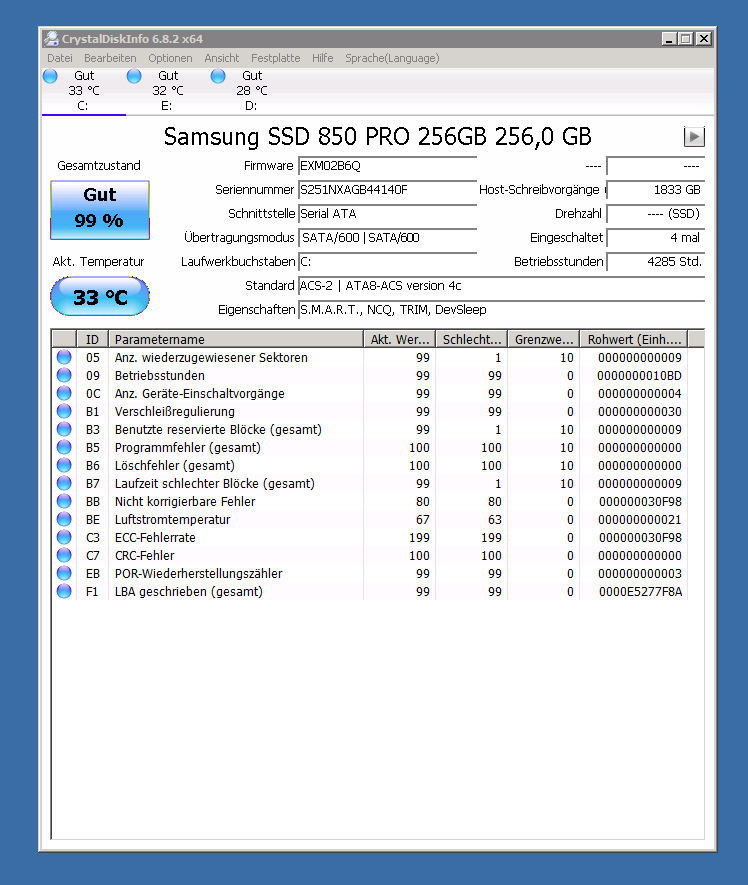This screenshot has height=885, width=748.
Task: Click the Akt. Wer... column header
Action: pyautogui.click(x=399, y=339)
